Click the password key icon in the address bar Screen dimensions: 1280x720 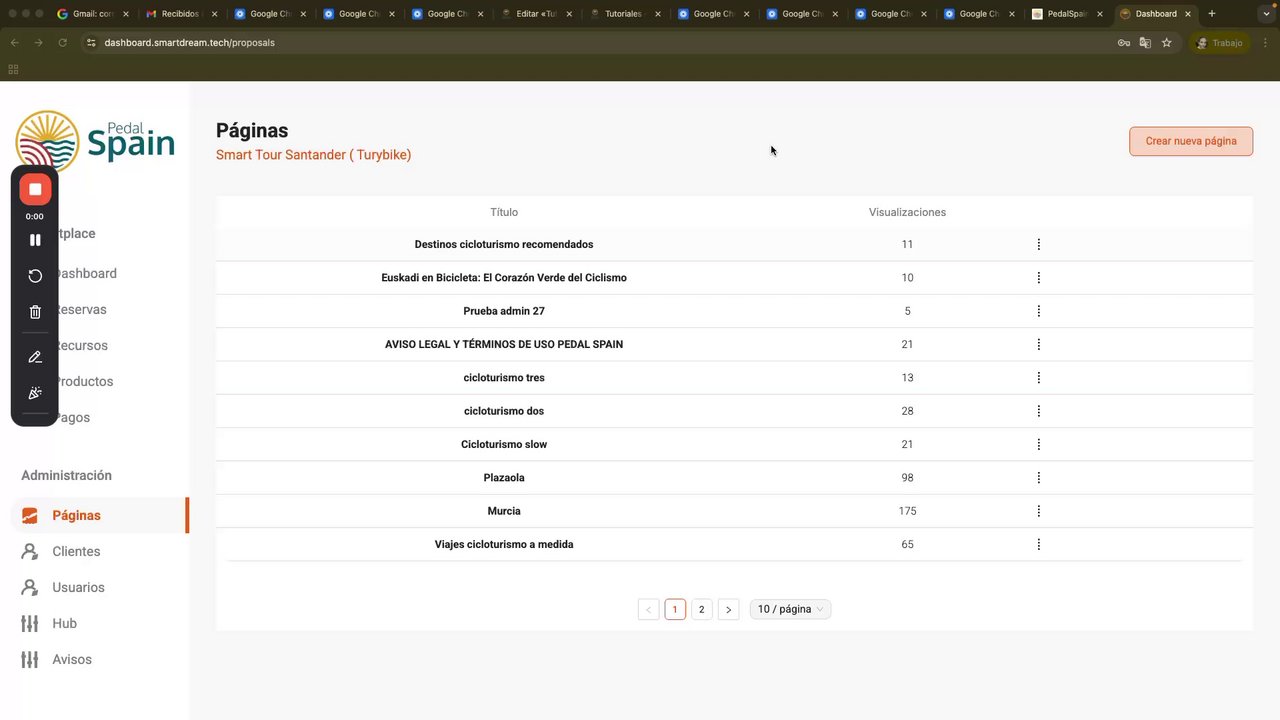(1124, 43)
